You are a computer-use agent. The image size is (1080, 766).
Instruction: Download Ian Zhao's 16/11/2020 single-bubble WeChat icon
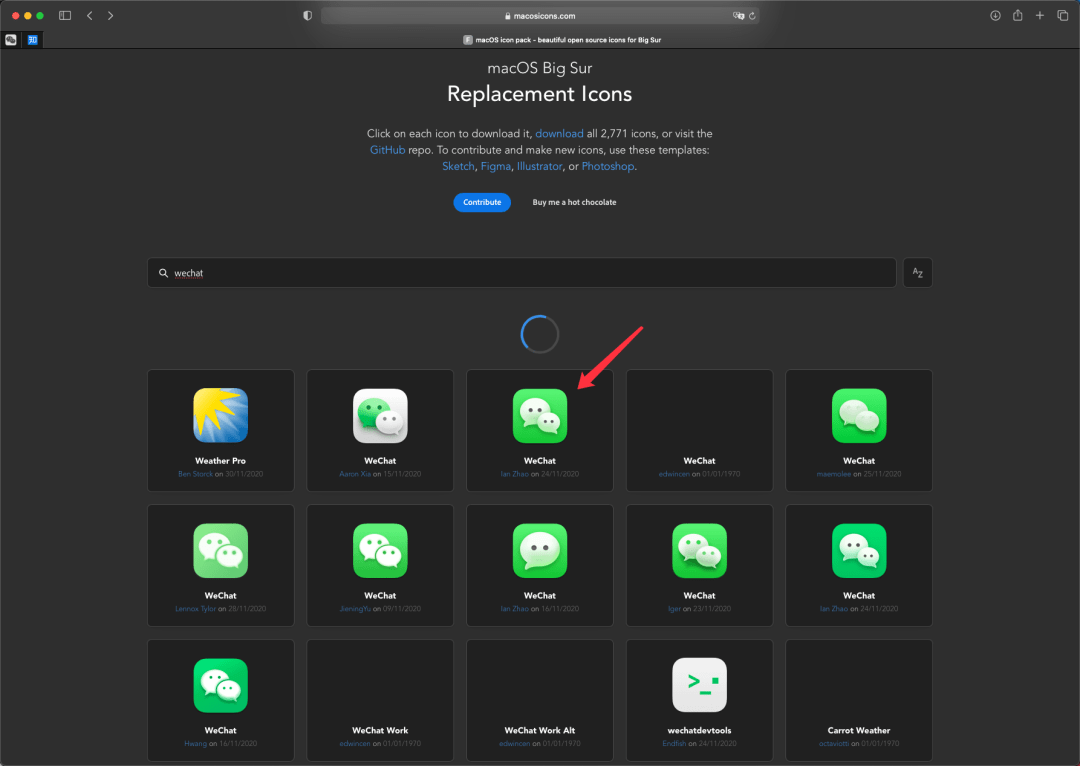click(x=540, y=550)
